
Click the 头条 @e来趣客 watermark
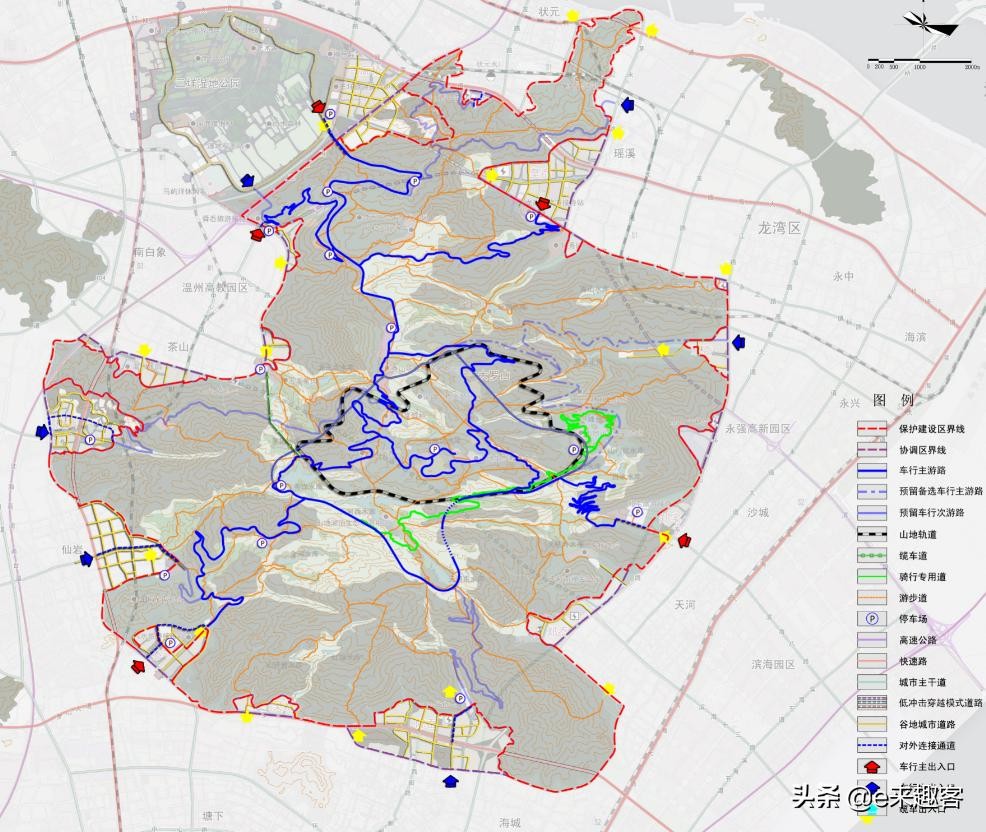[x=878, y=797]
